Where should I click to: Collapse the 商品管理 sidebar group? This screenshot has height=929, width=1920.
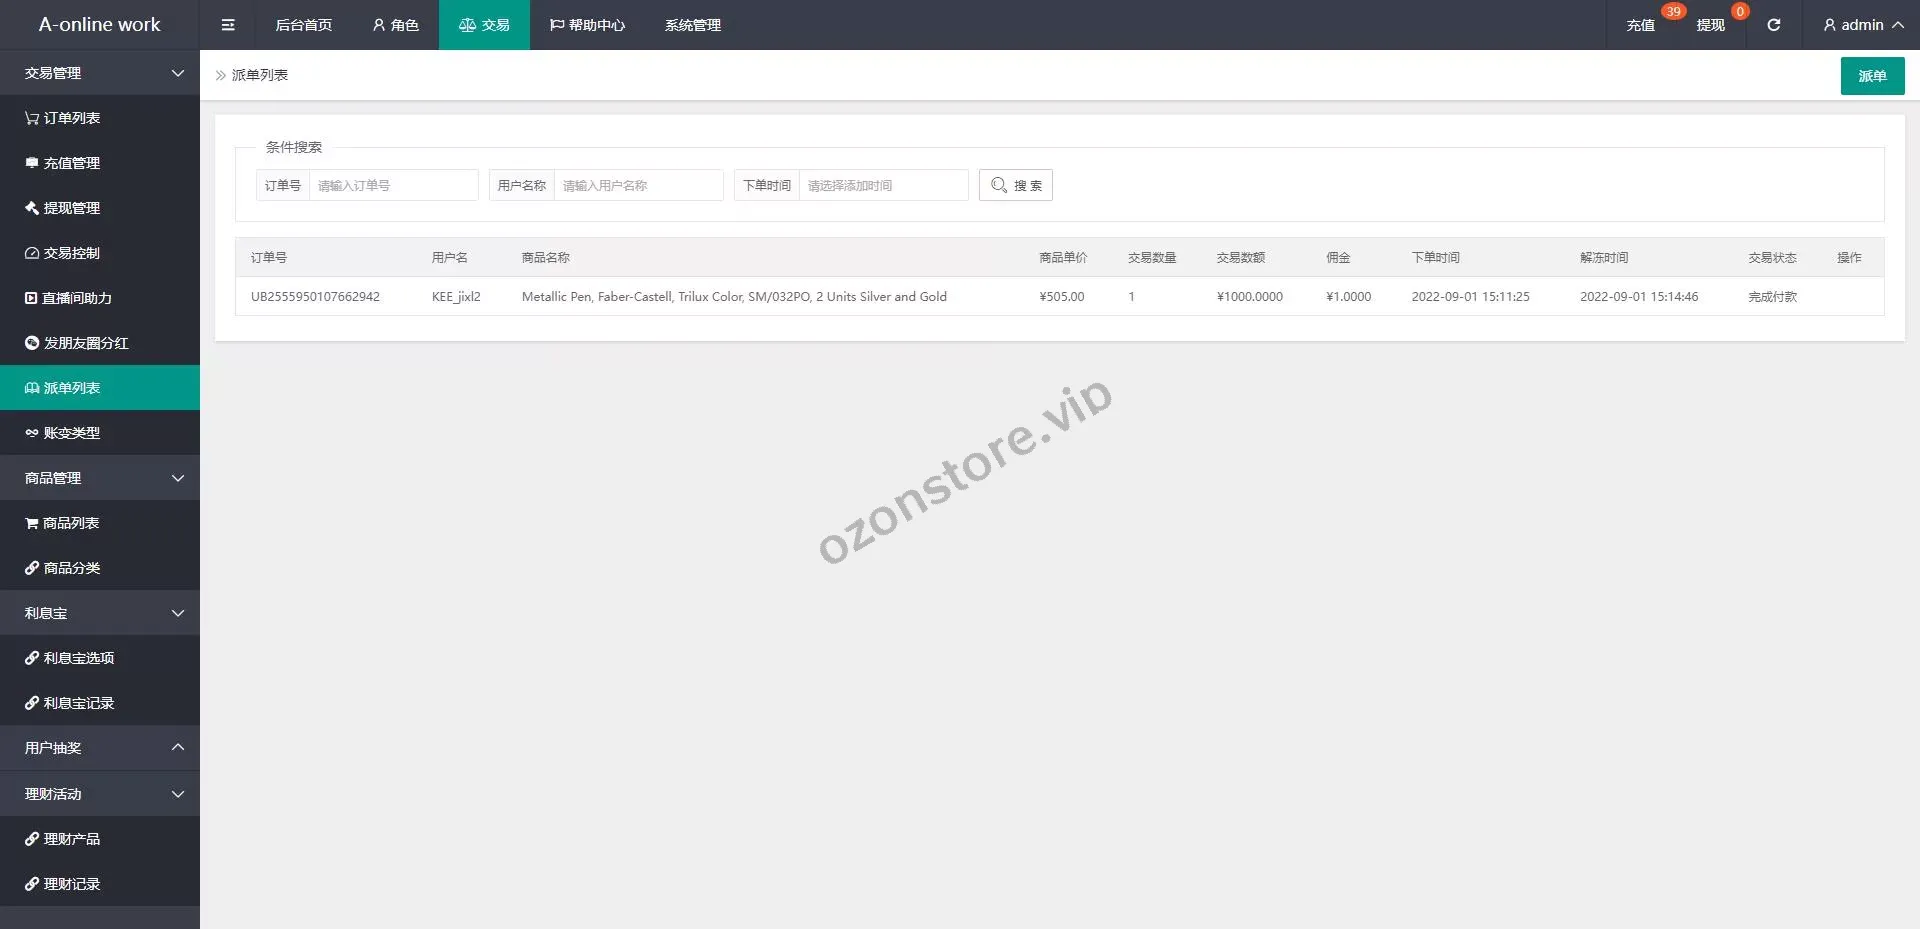[100, 478]
